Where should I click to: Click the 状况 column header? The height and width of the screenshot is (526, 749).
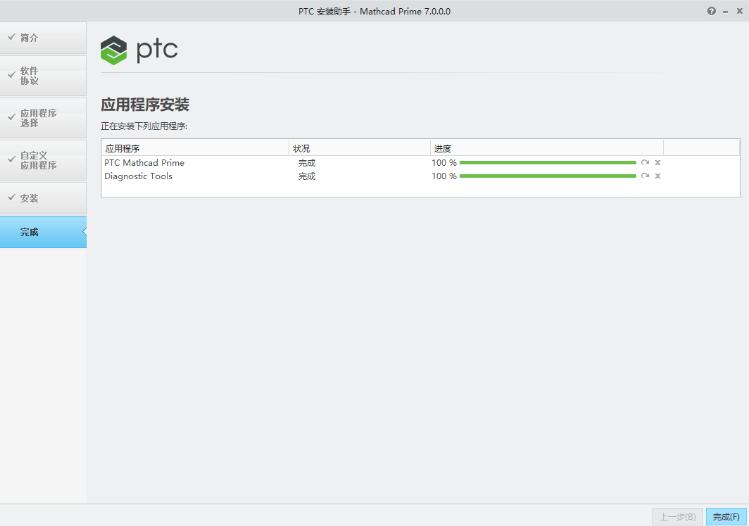click(x=360, y=148)
